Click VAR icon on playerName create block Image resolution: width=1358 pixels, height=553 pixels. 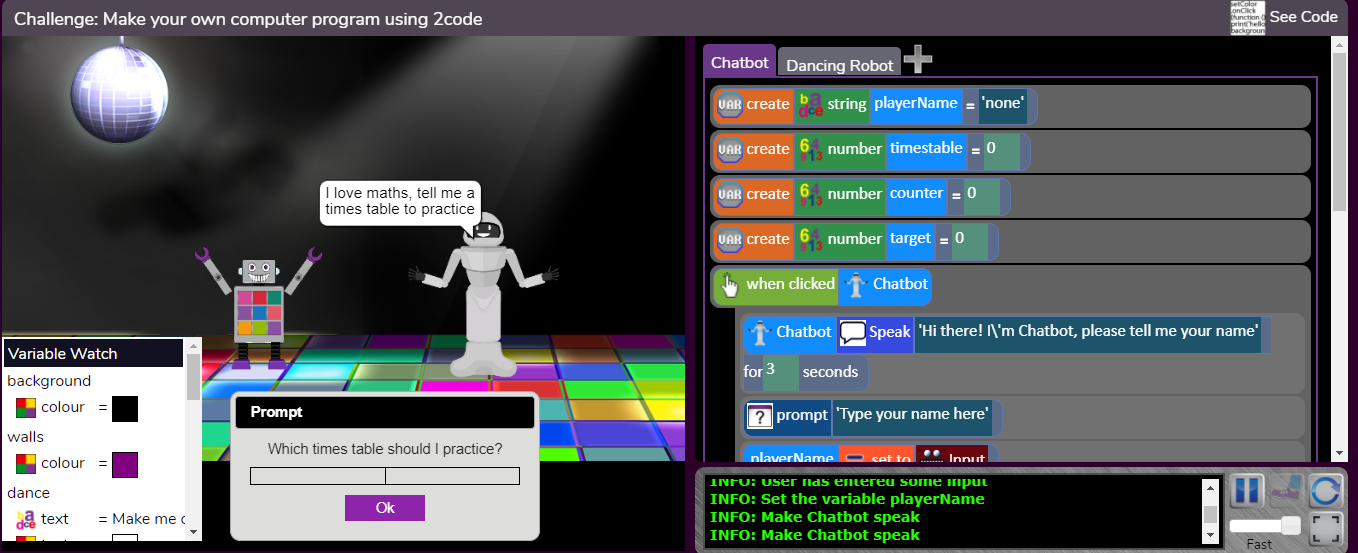tap(730, 104)
